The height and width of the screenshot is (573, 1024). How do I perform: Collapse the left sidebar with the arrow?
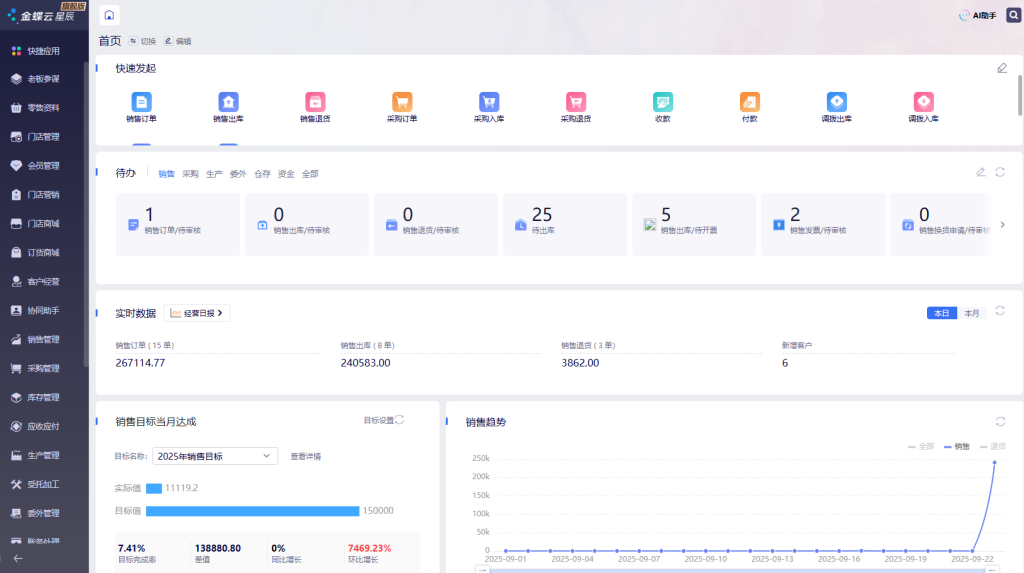[17, 559]
